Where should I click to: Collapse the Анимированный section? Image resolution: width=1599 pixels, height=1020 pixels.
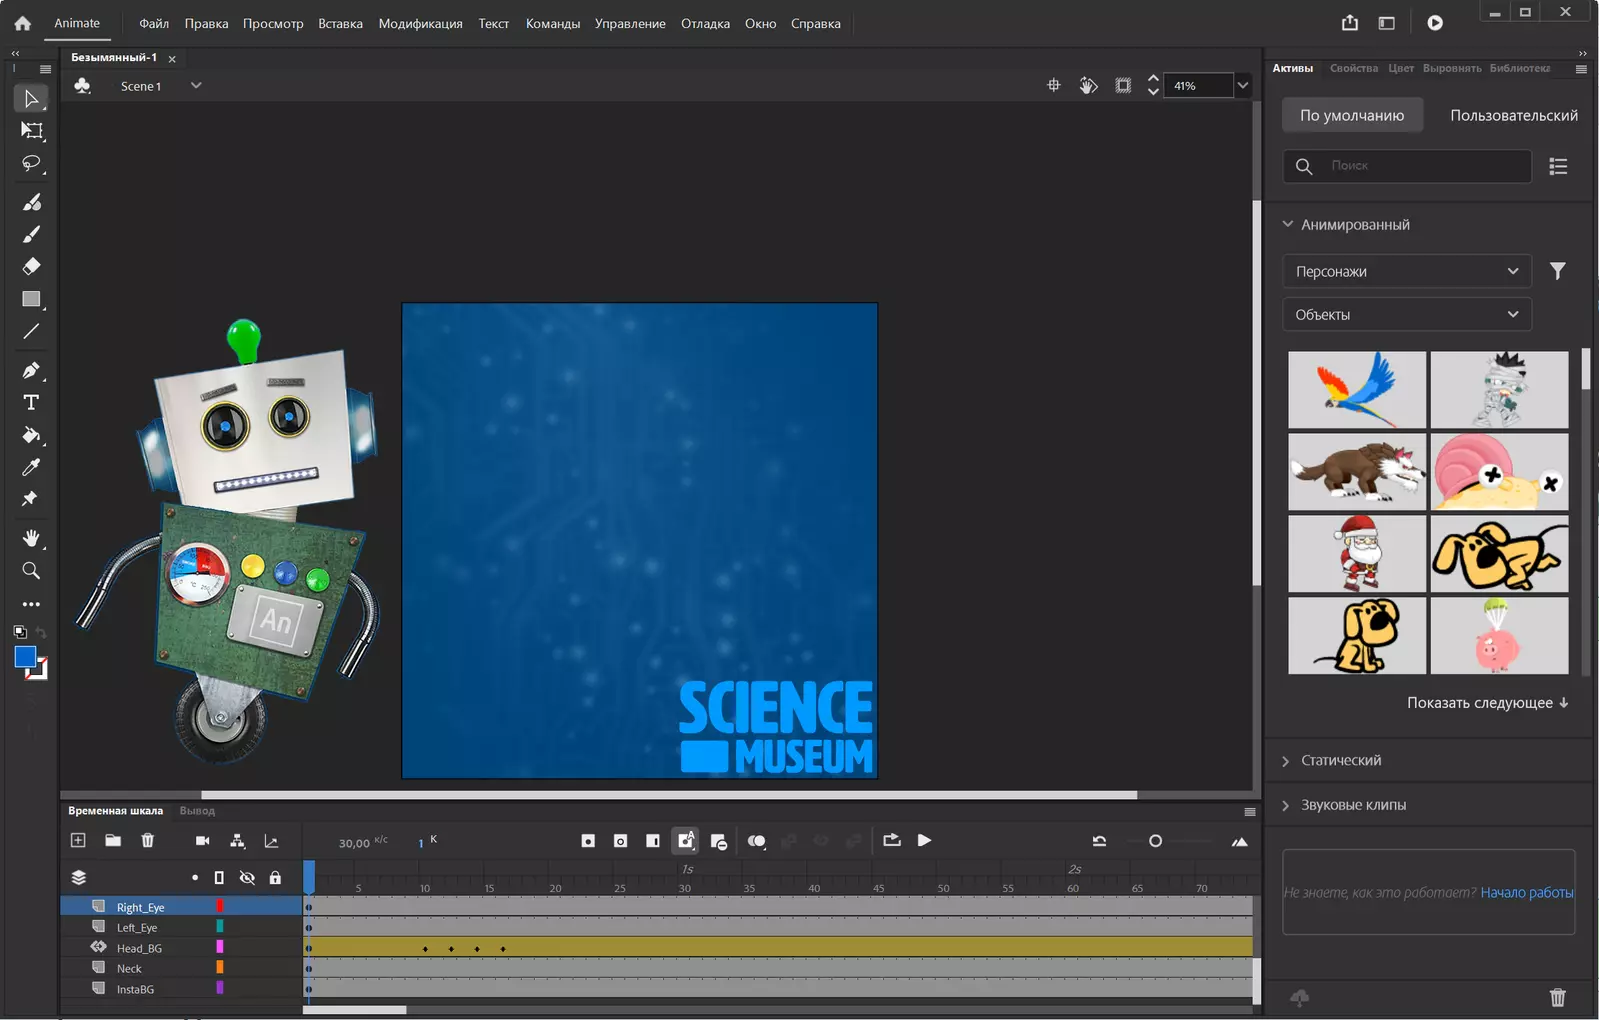(1288, 225)
